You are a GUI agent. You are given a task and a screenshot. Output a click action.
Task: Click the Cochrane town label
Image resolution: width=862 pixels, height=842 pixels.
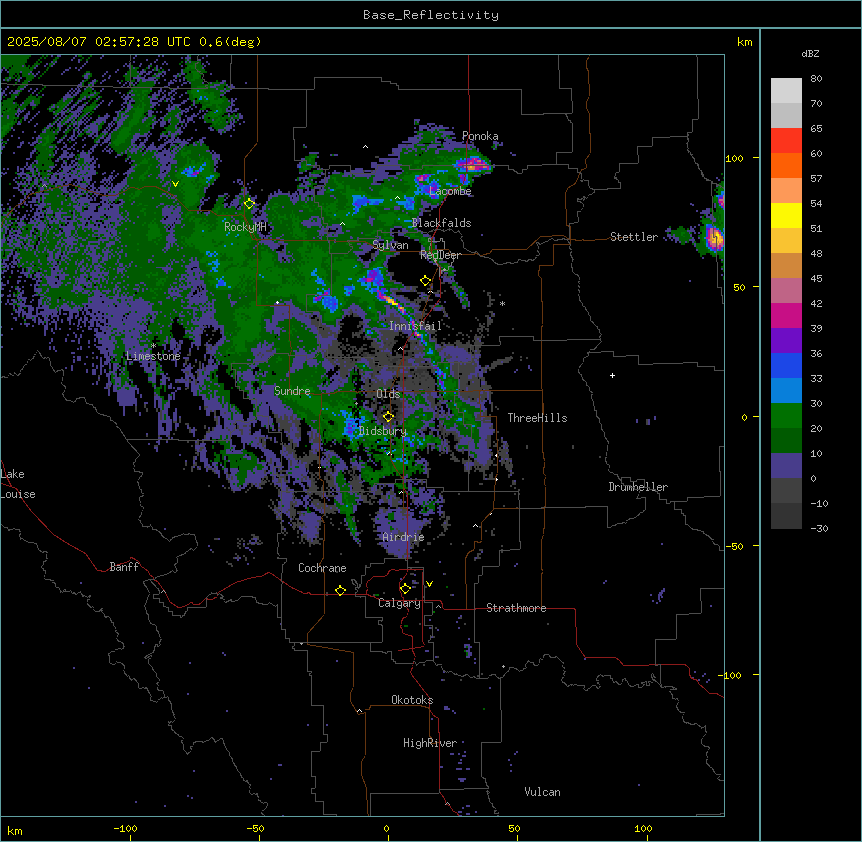tap(322, 568)
